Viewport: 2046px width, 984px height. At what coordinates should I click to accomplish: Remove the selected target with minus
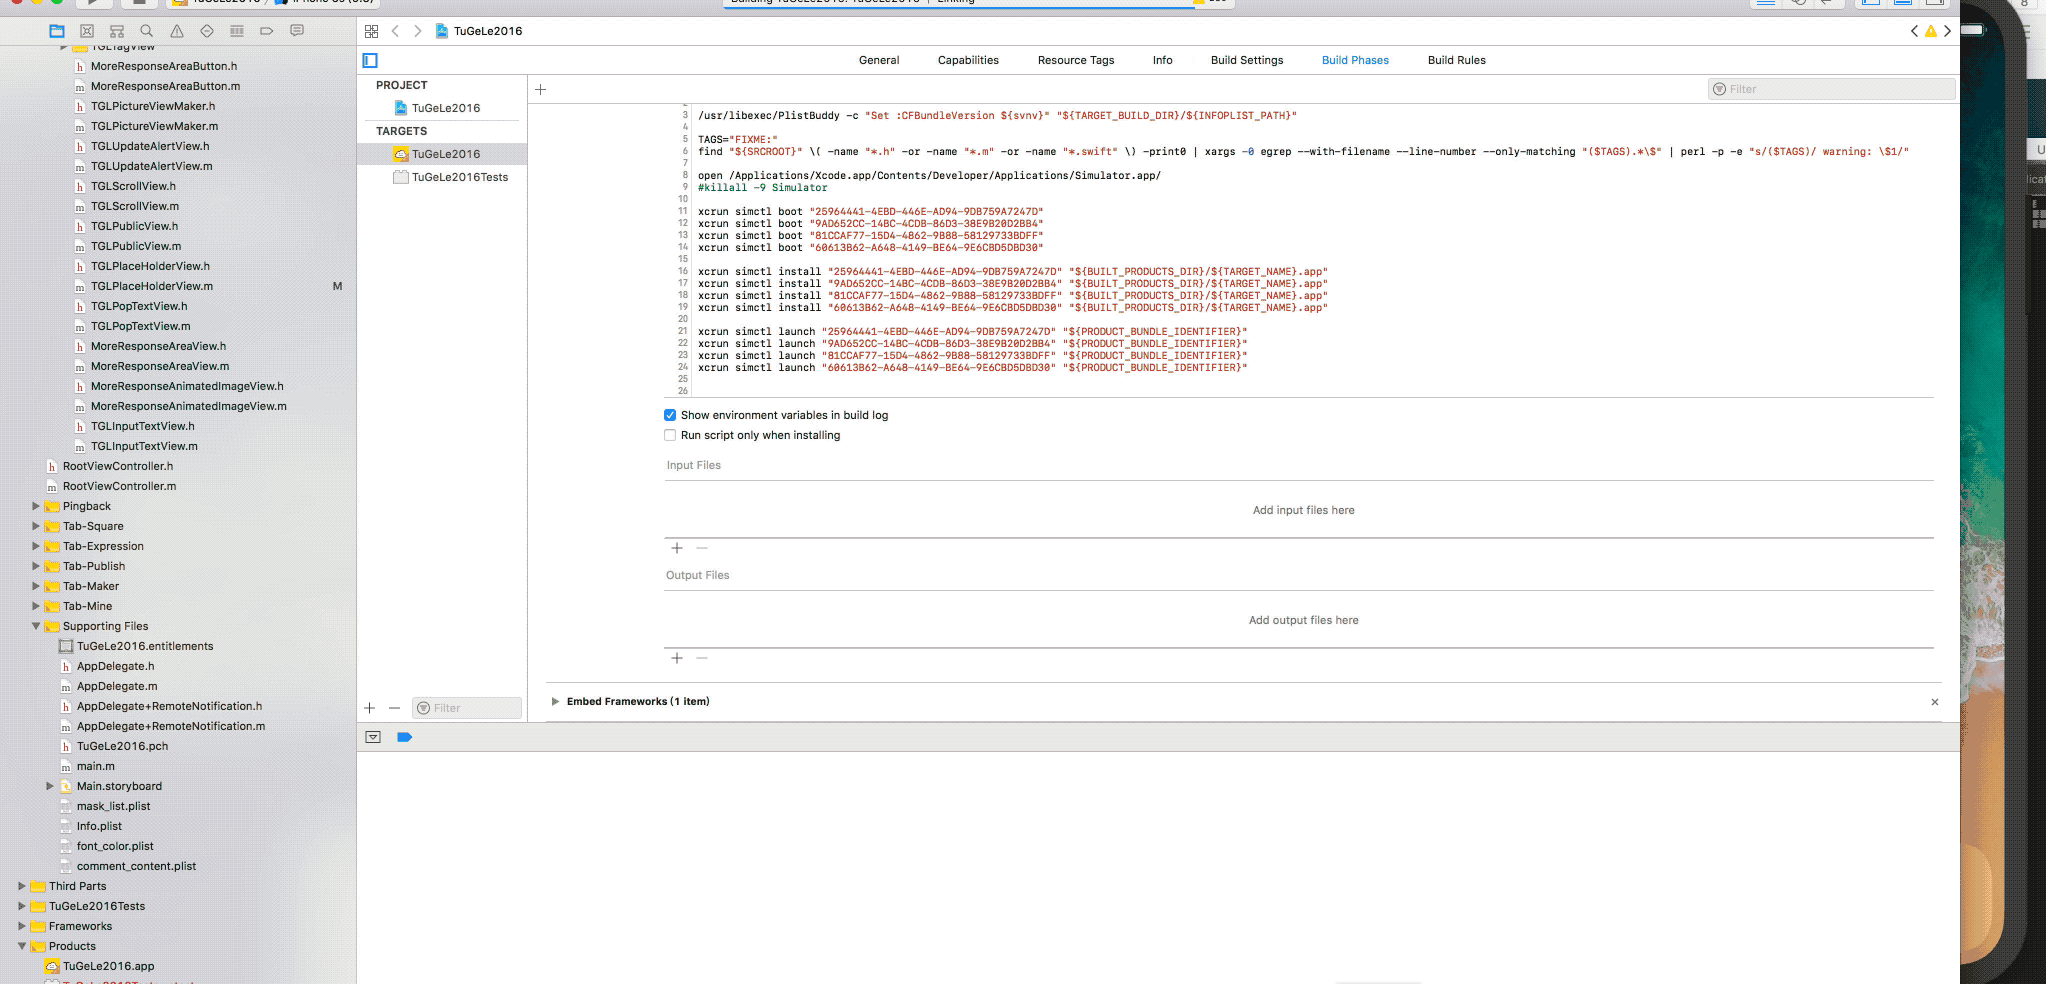tap(394, 708)
